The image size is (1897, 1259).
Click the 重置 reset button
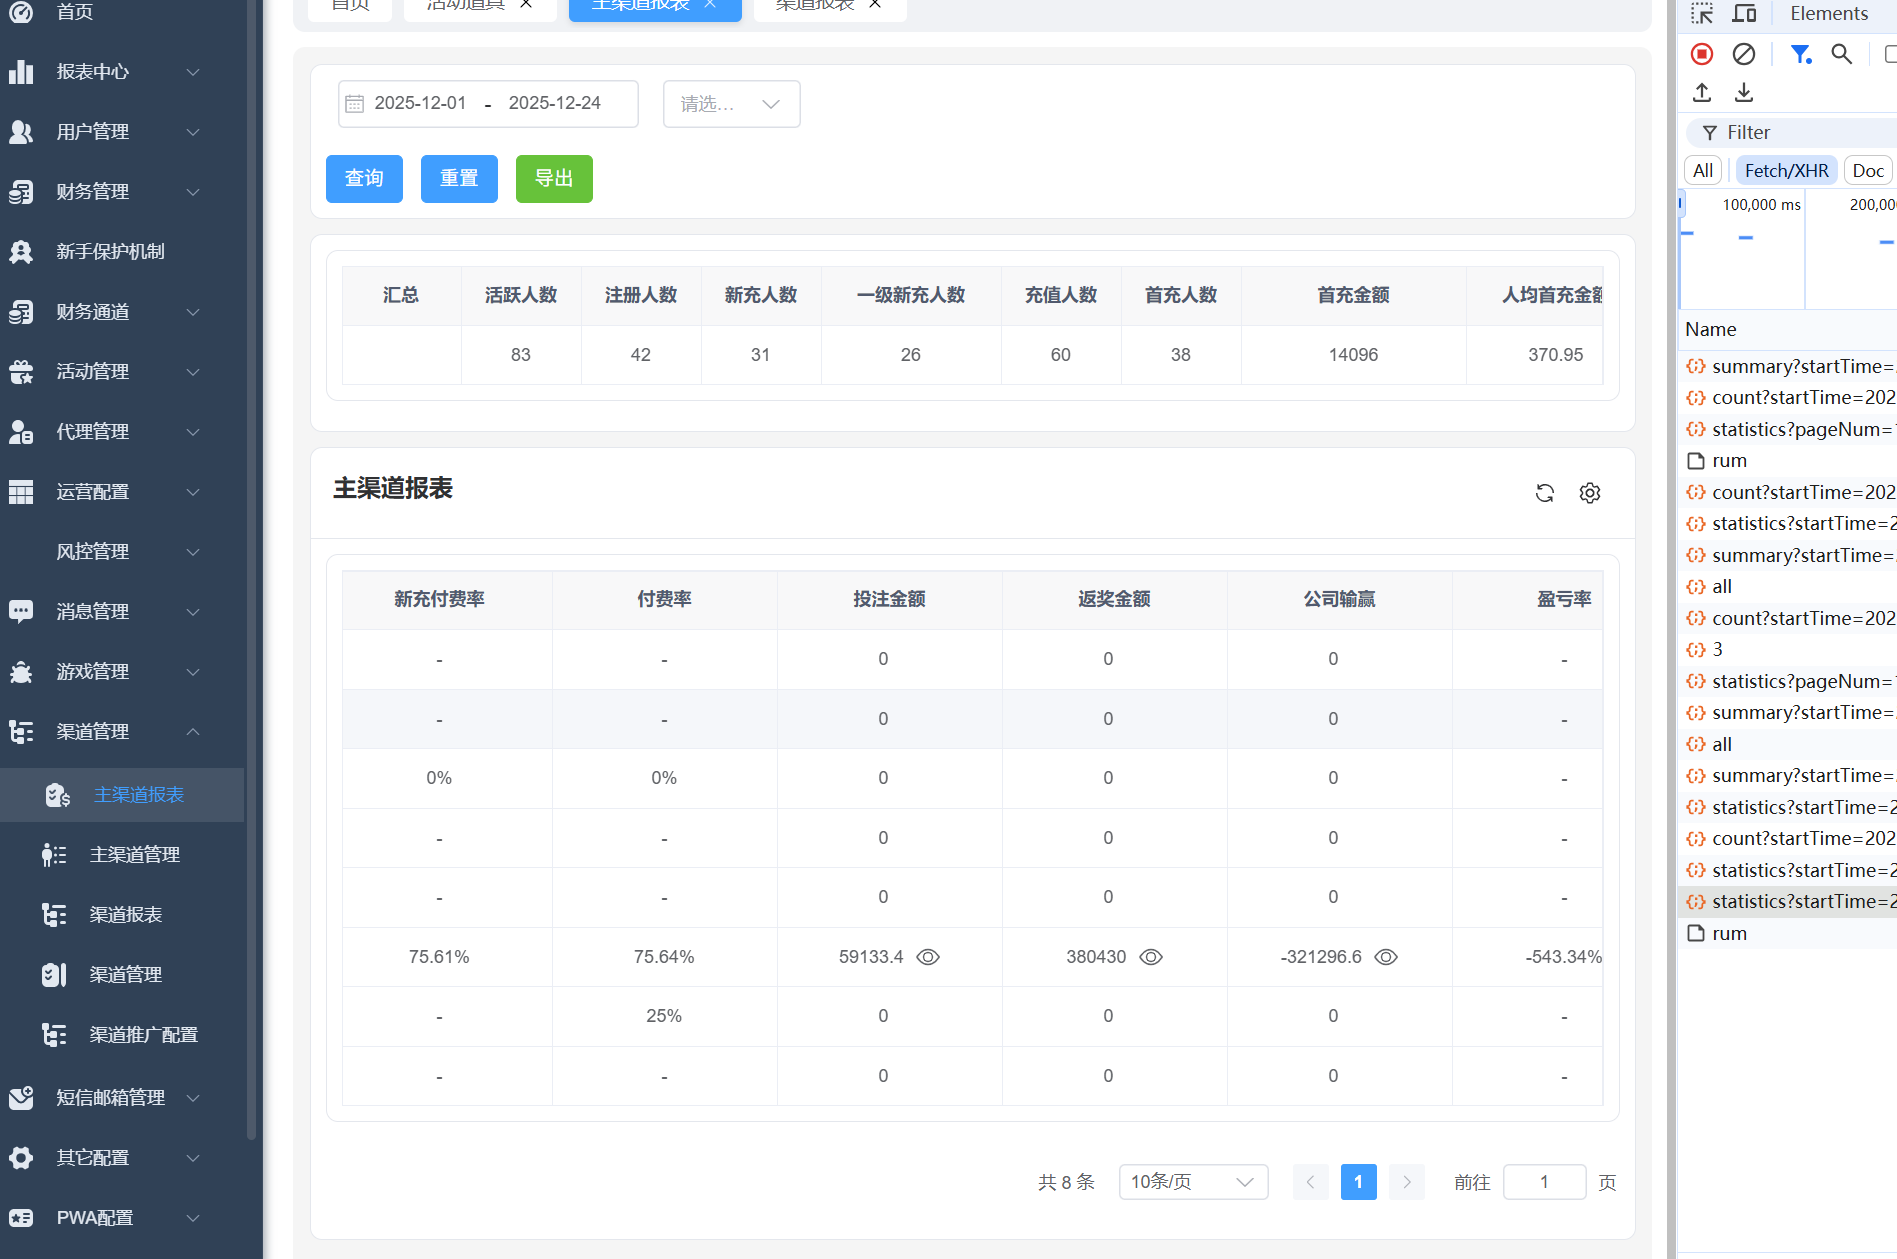459,179
